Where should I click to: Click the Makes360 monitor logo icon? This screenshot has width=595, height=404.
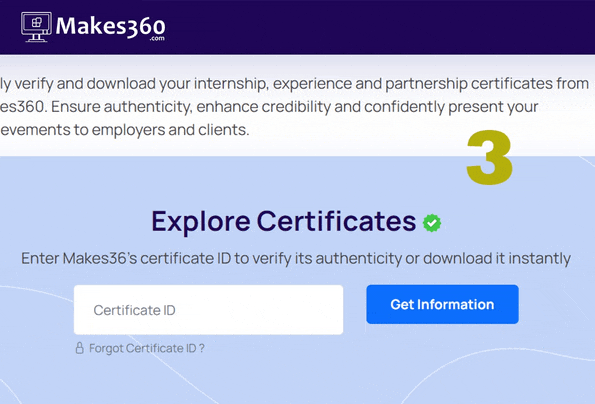pos(36,27)
